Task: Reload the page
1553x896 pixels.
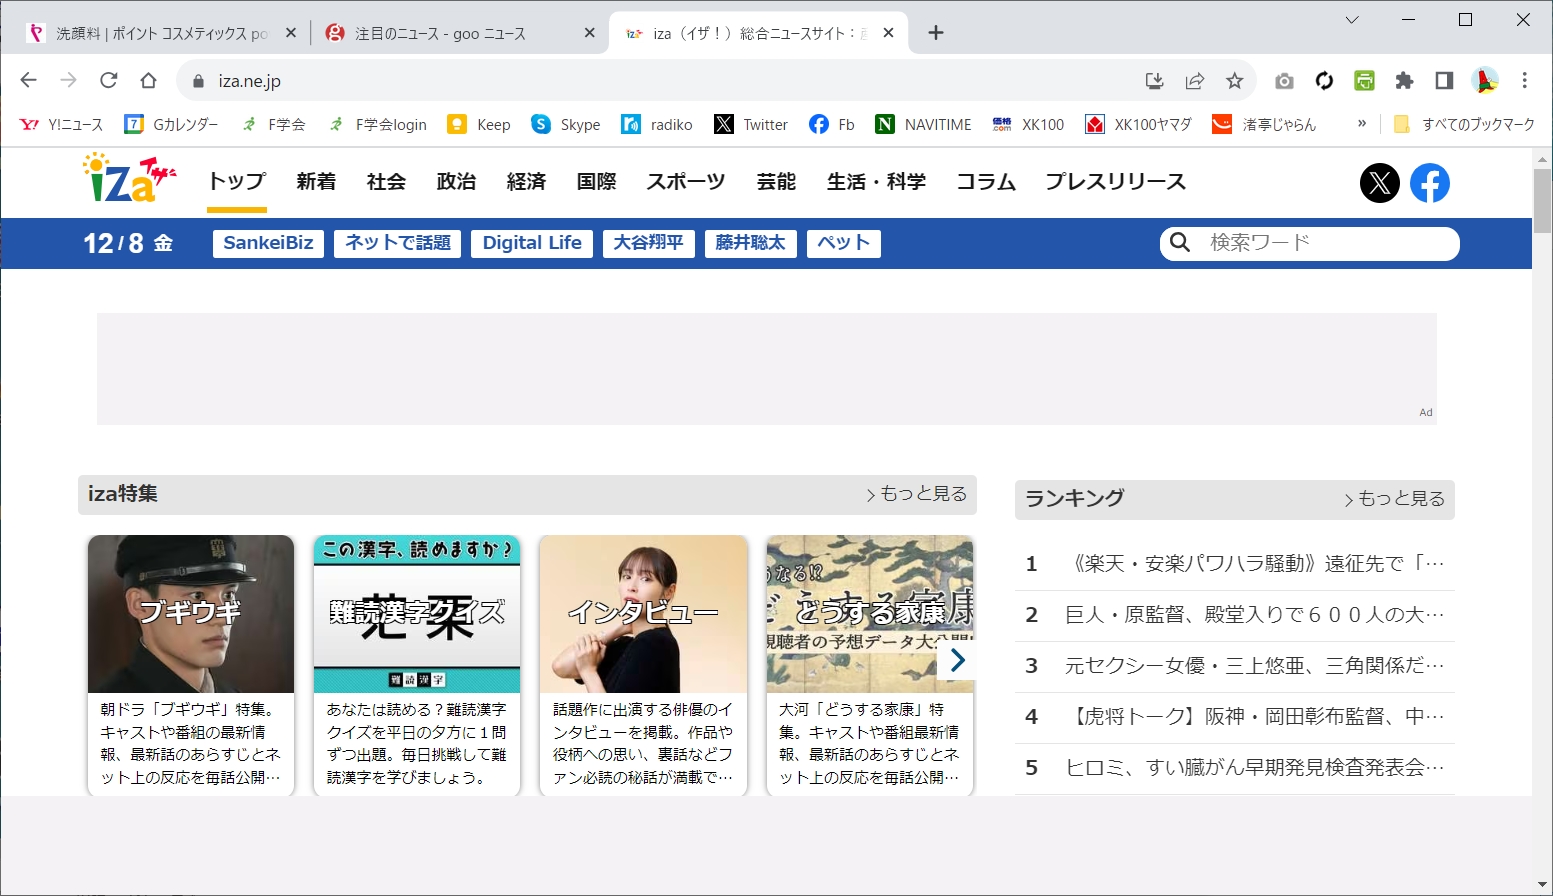Action: coord(108,80)
